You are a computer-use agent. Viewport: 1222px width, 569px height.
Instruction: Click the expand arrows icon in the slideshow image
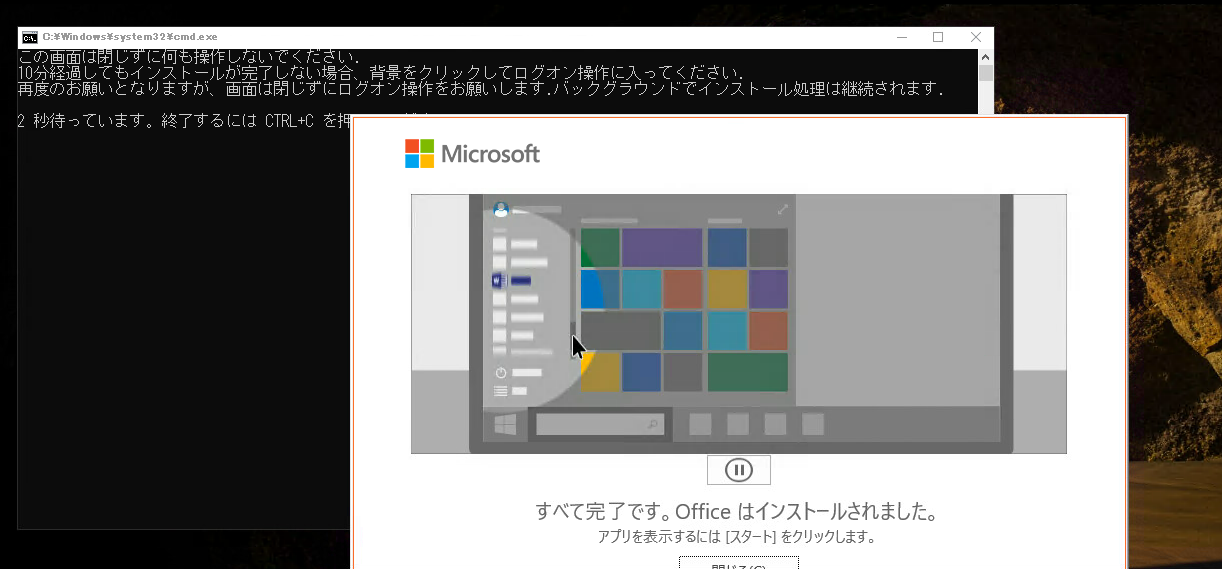[x=782, y=210]
